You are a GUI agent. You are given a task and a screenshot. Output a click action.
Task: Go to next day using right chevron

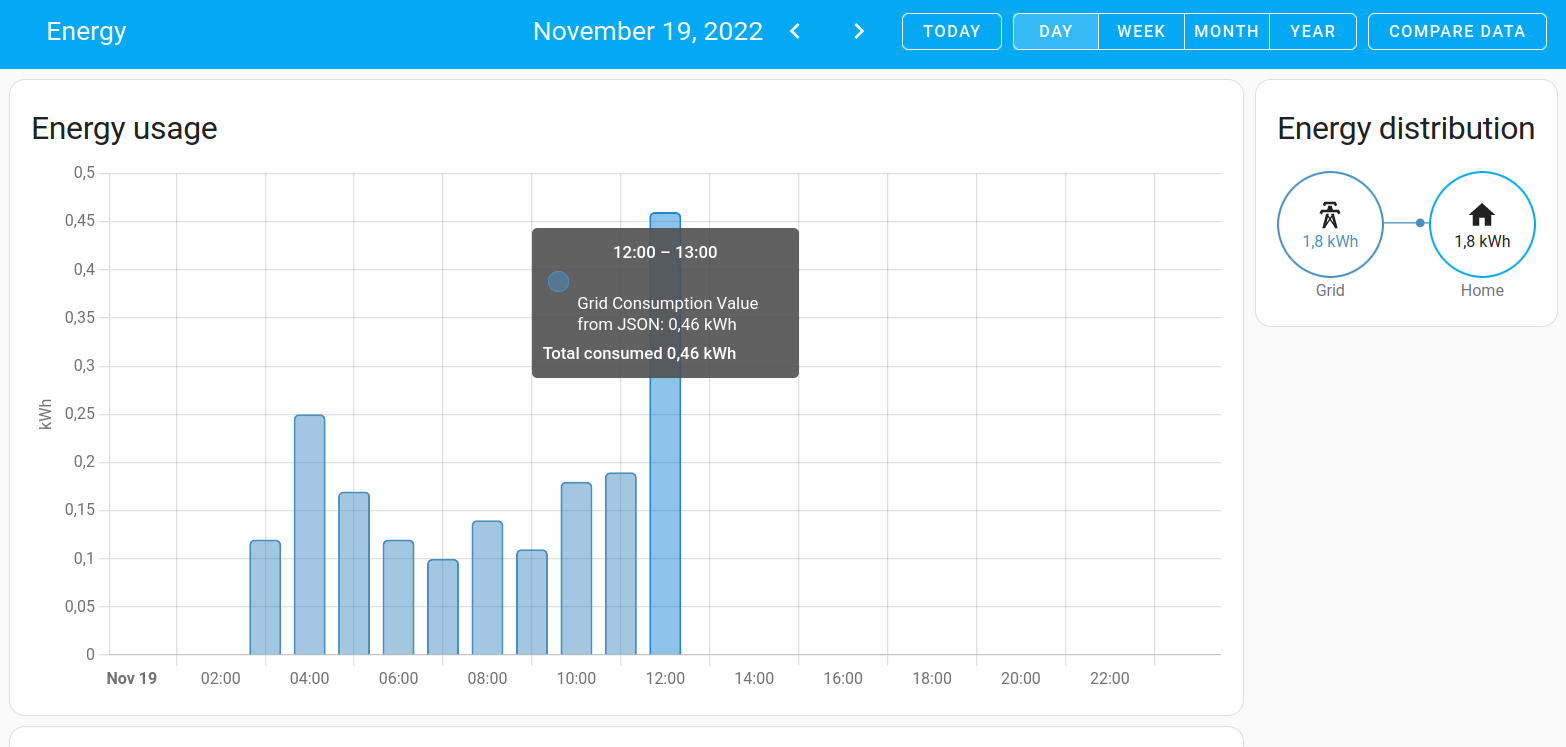tap(858, 31)
